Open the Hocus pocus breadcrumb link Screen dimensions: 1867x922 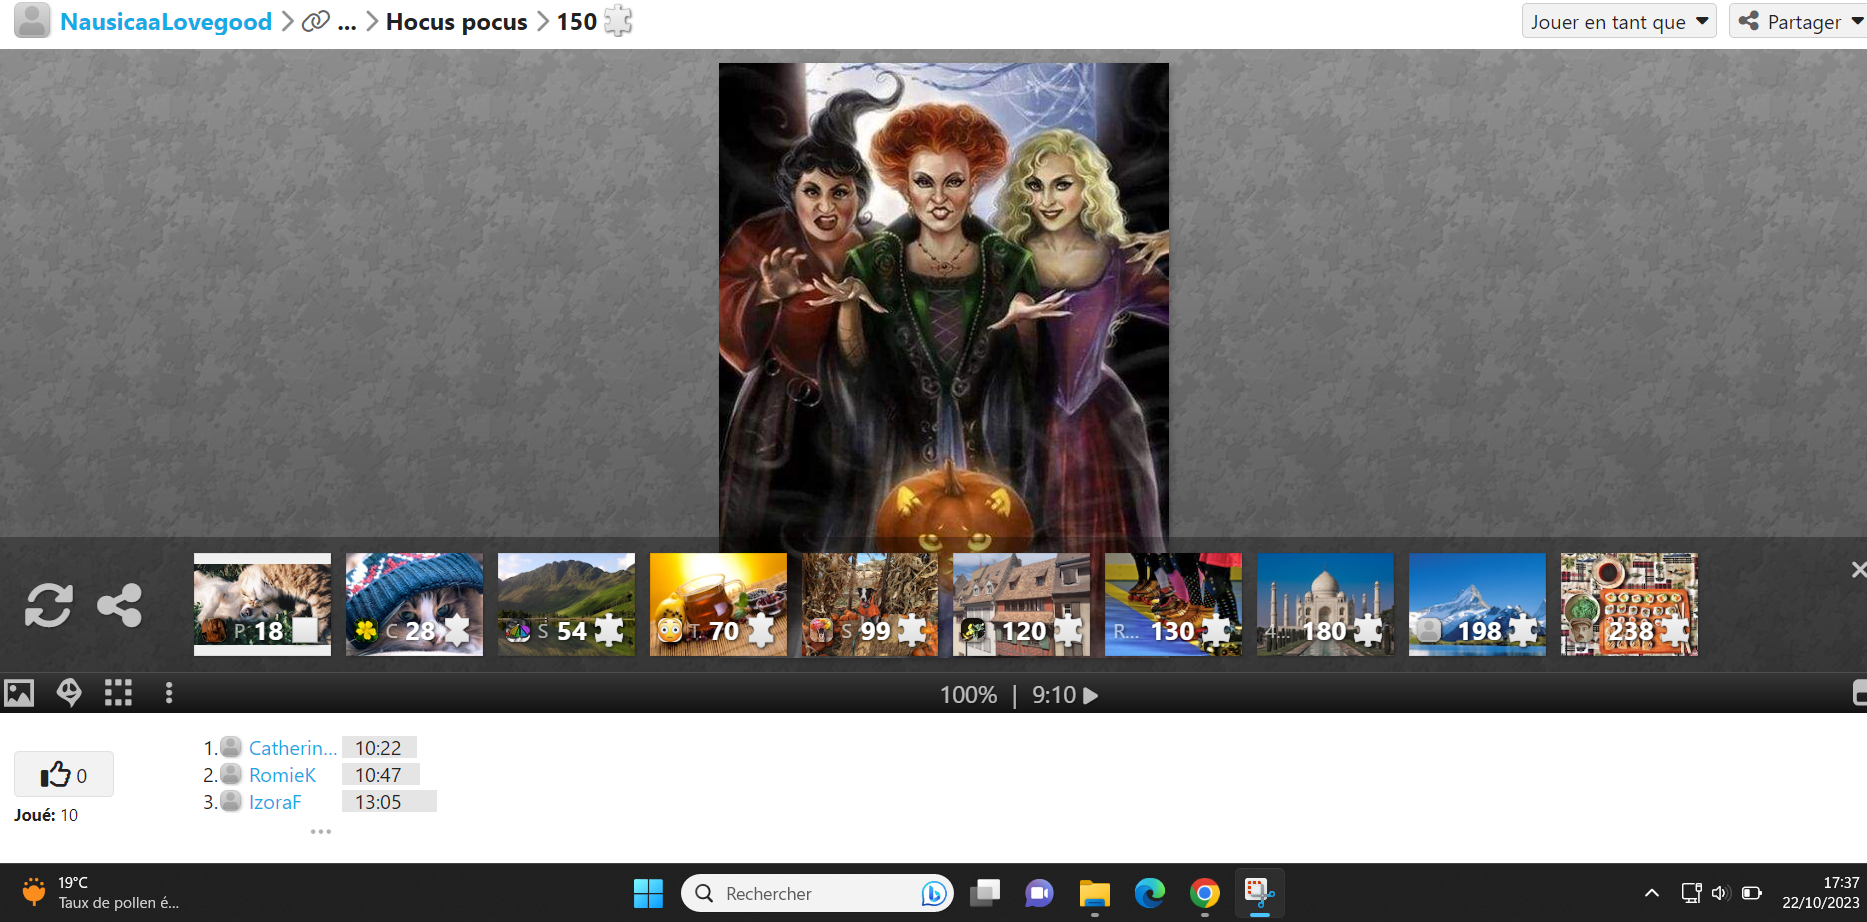pyautogui.click(x=457, y=22)
